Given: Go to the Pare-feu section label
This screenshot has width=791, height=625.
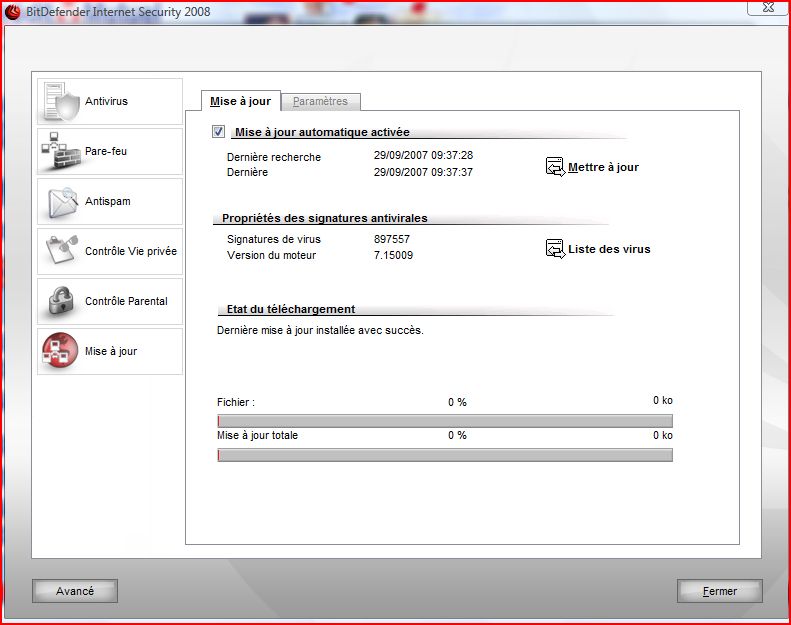Looking at the screenshot, I should coord(106,151).
